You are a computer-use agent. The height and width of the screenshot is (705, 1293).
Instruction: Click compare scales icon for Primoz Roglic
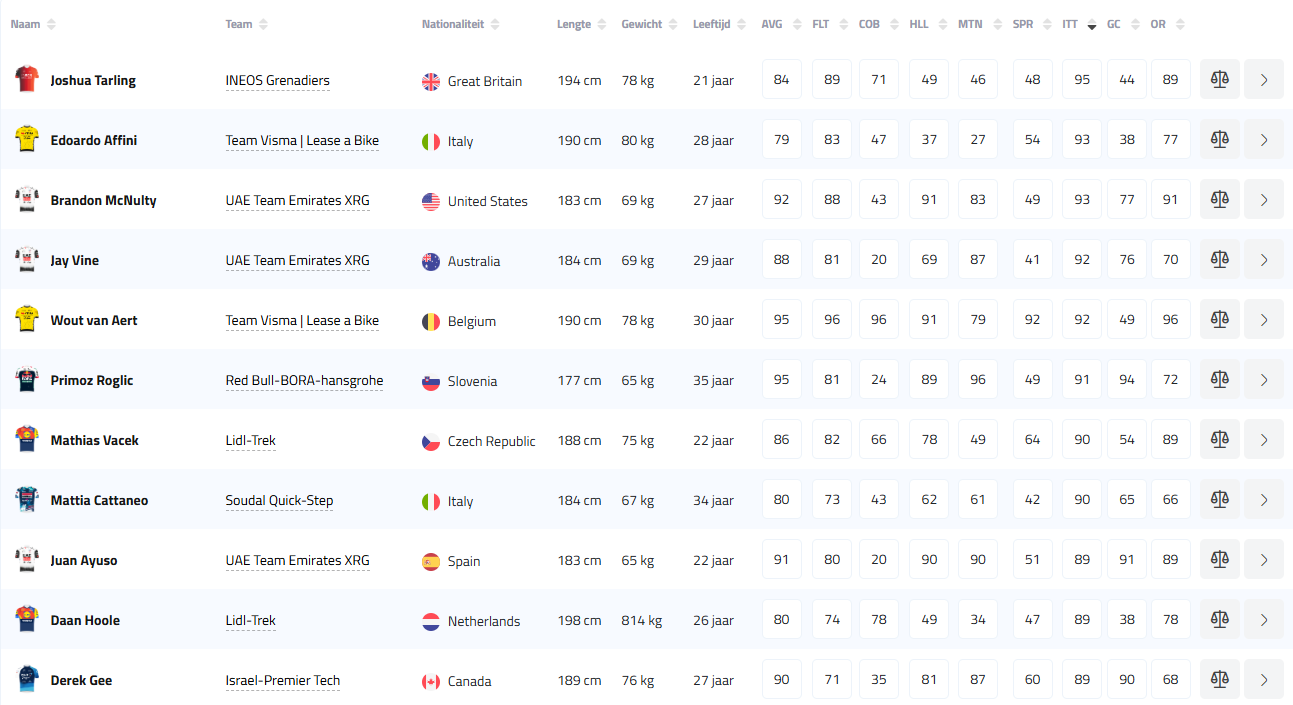click(1219, 380)
